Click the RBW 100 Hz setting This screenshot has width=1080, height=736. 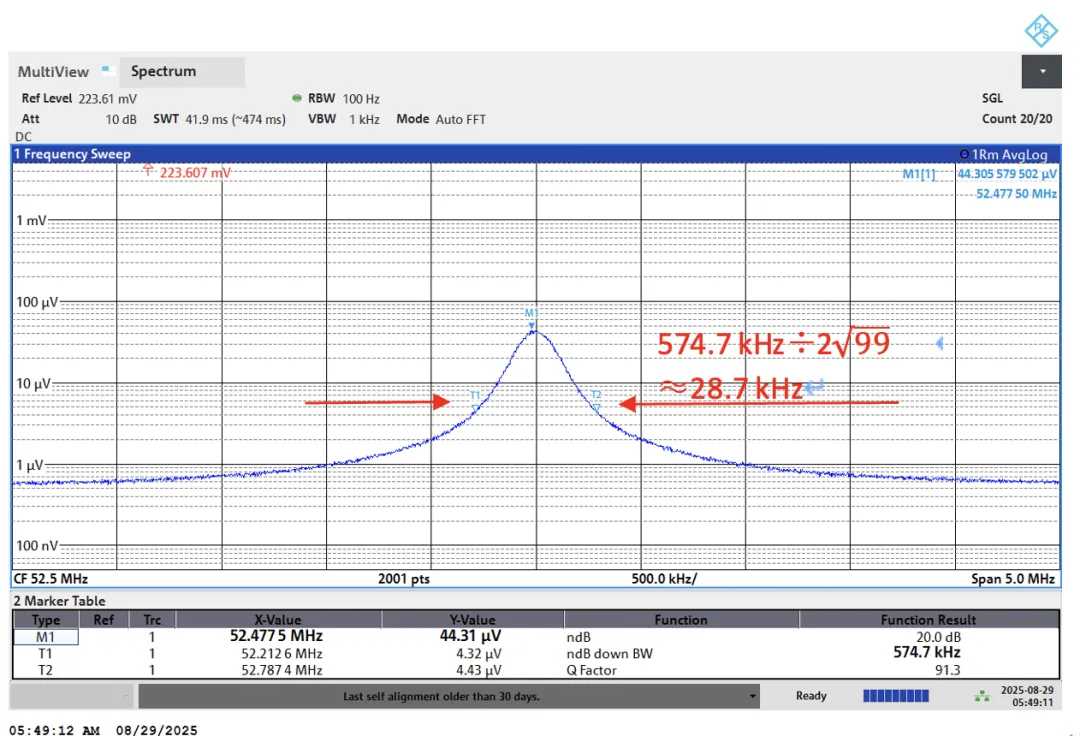click(x=344, y=99)
